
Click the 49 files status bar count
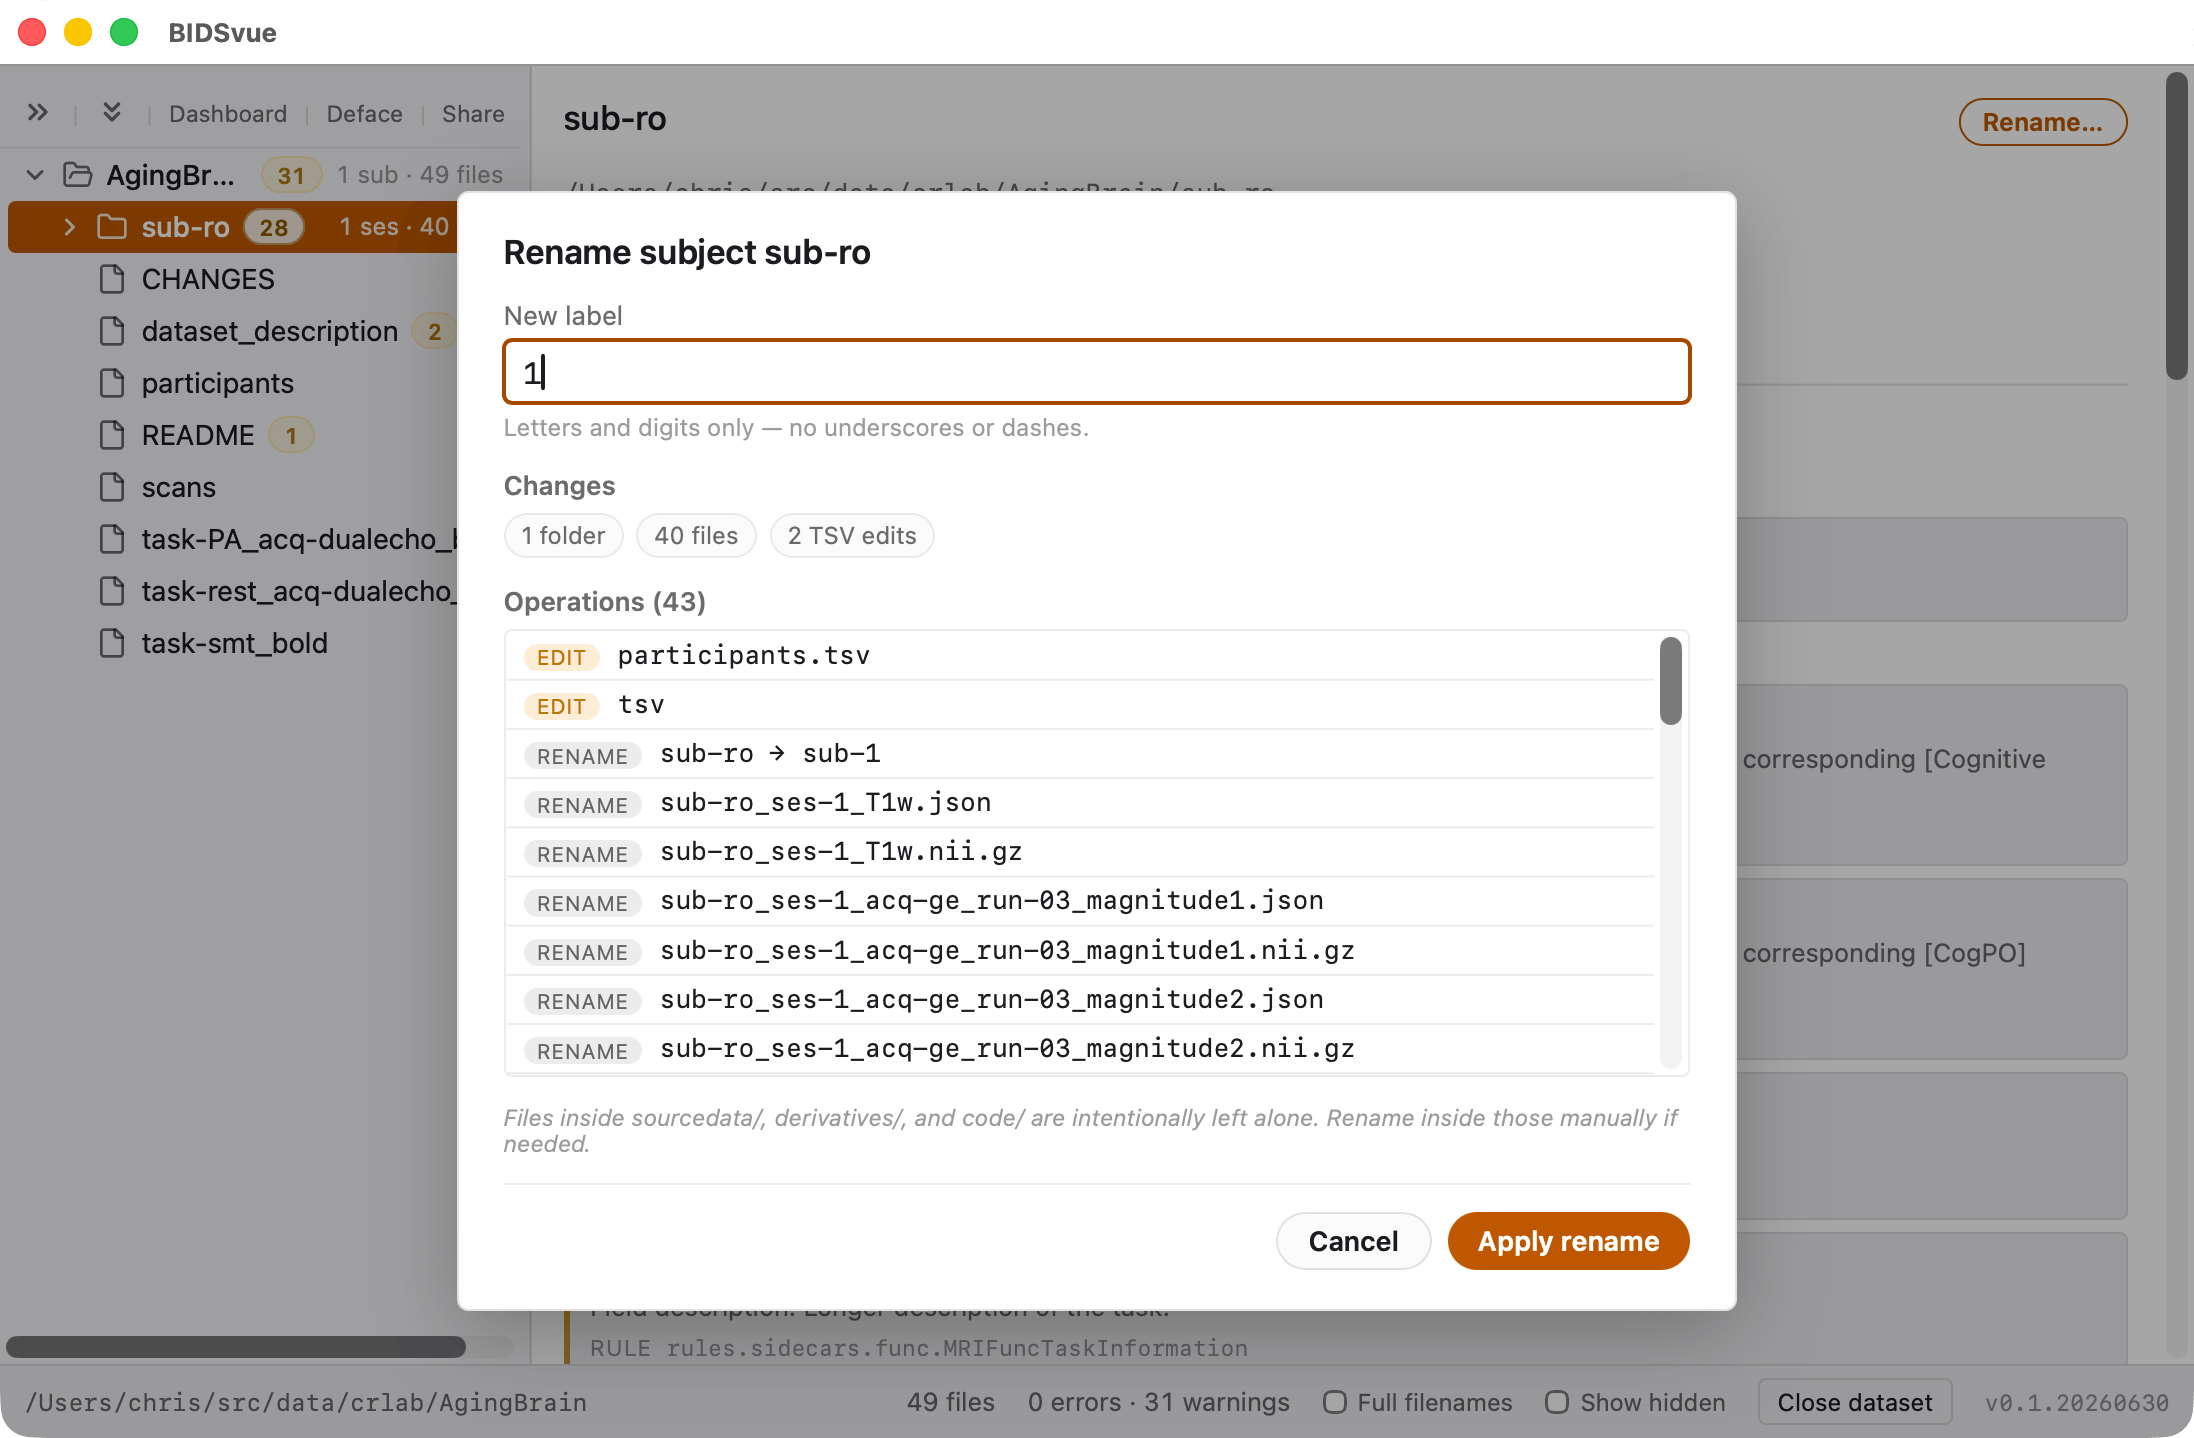951,1402
